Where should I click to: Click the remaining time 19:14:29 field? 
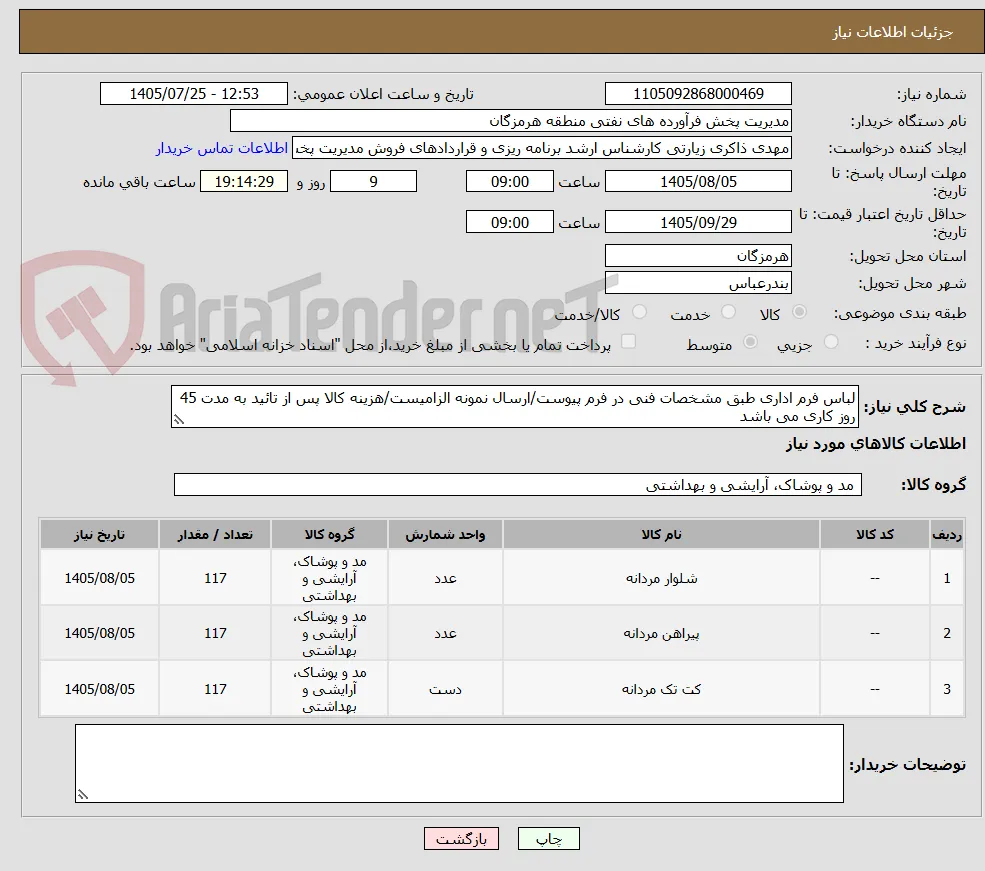[x=244, y=181]
